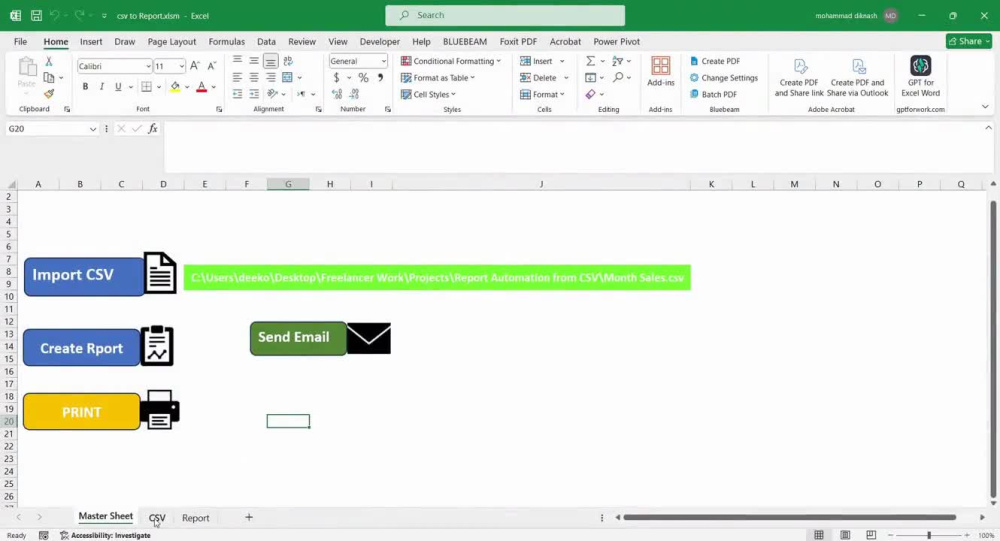Click the AutoSum sigma icon
1000x541 pixels.
coord(590,61)
